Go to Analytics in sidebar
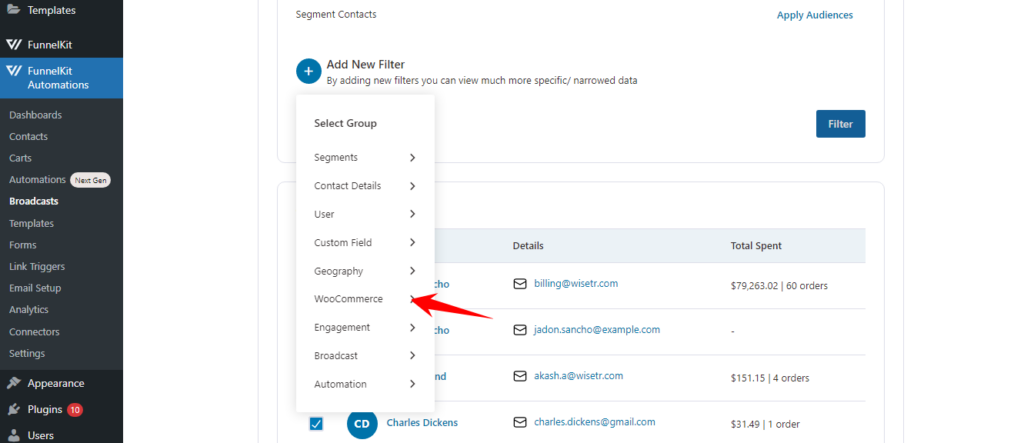The width and height of the screenshot is (1024, 443). coord(29,310)
